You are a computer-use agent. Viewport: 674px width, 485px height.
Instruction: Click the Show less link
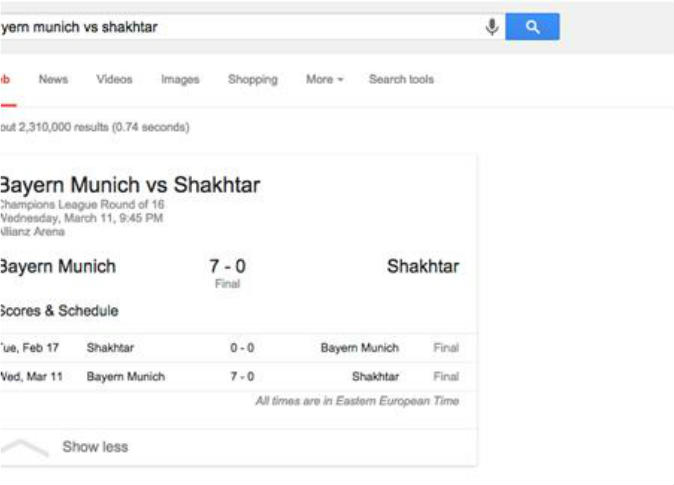pos(95,447)
